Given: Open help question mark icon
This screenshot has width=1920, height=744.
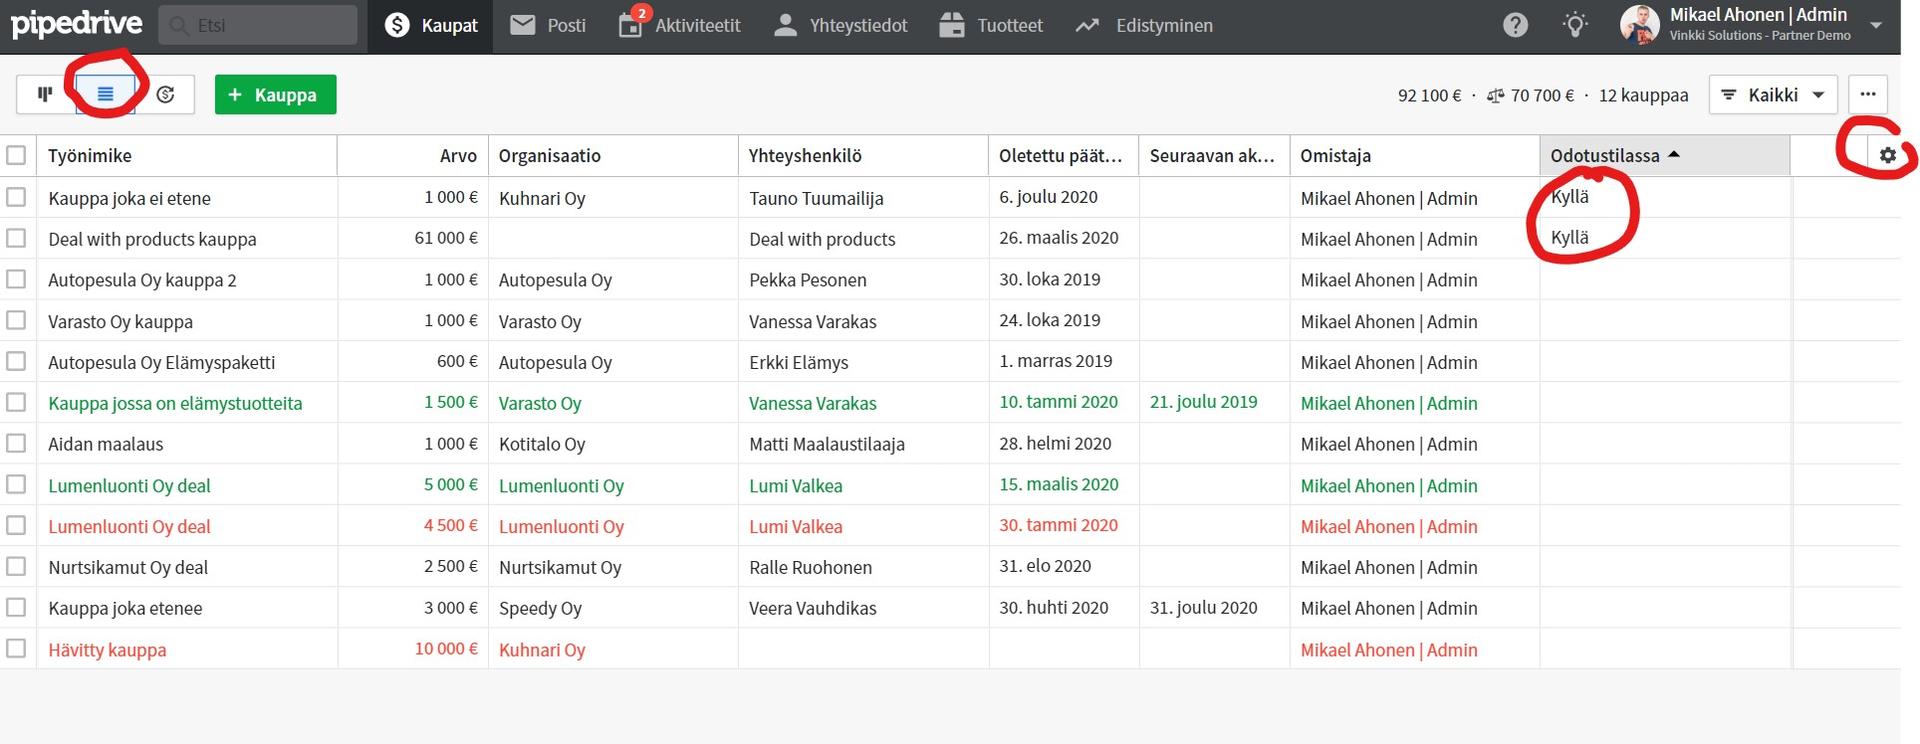Looking at the screenshot, I should pyautogui.click(x=1515, y=25).
